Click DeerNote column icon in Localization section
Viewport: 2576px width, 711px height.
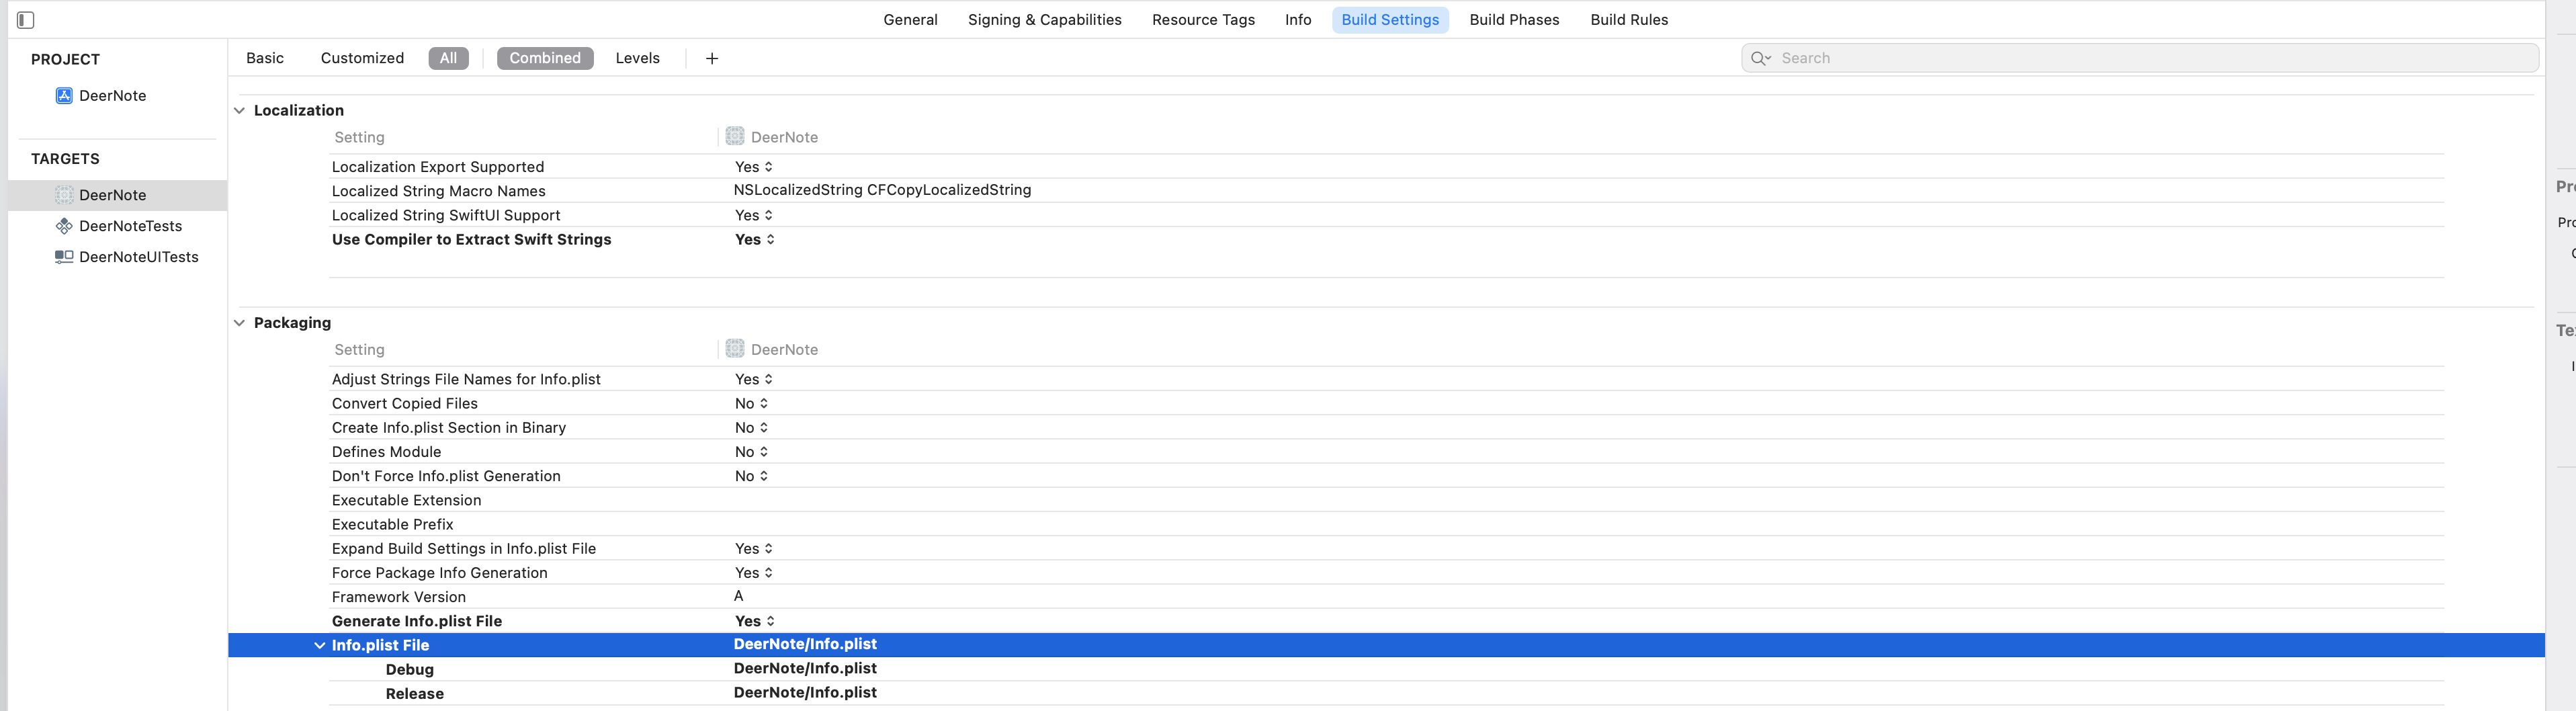coord(735,136)
